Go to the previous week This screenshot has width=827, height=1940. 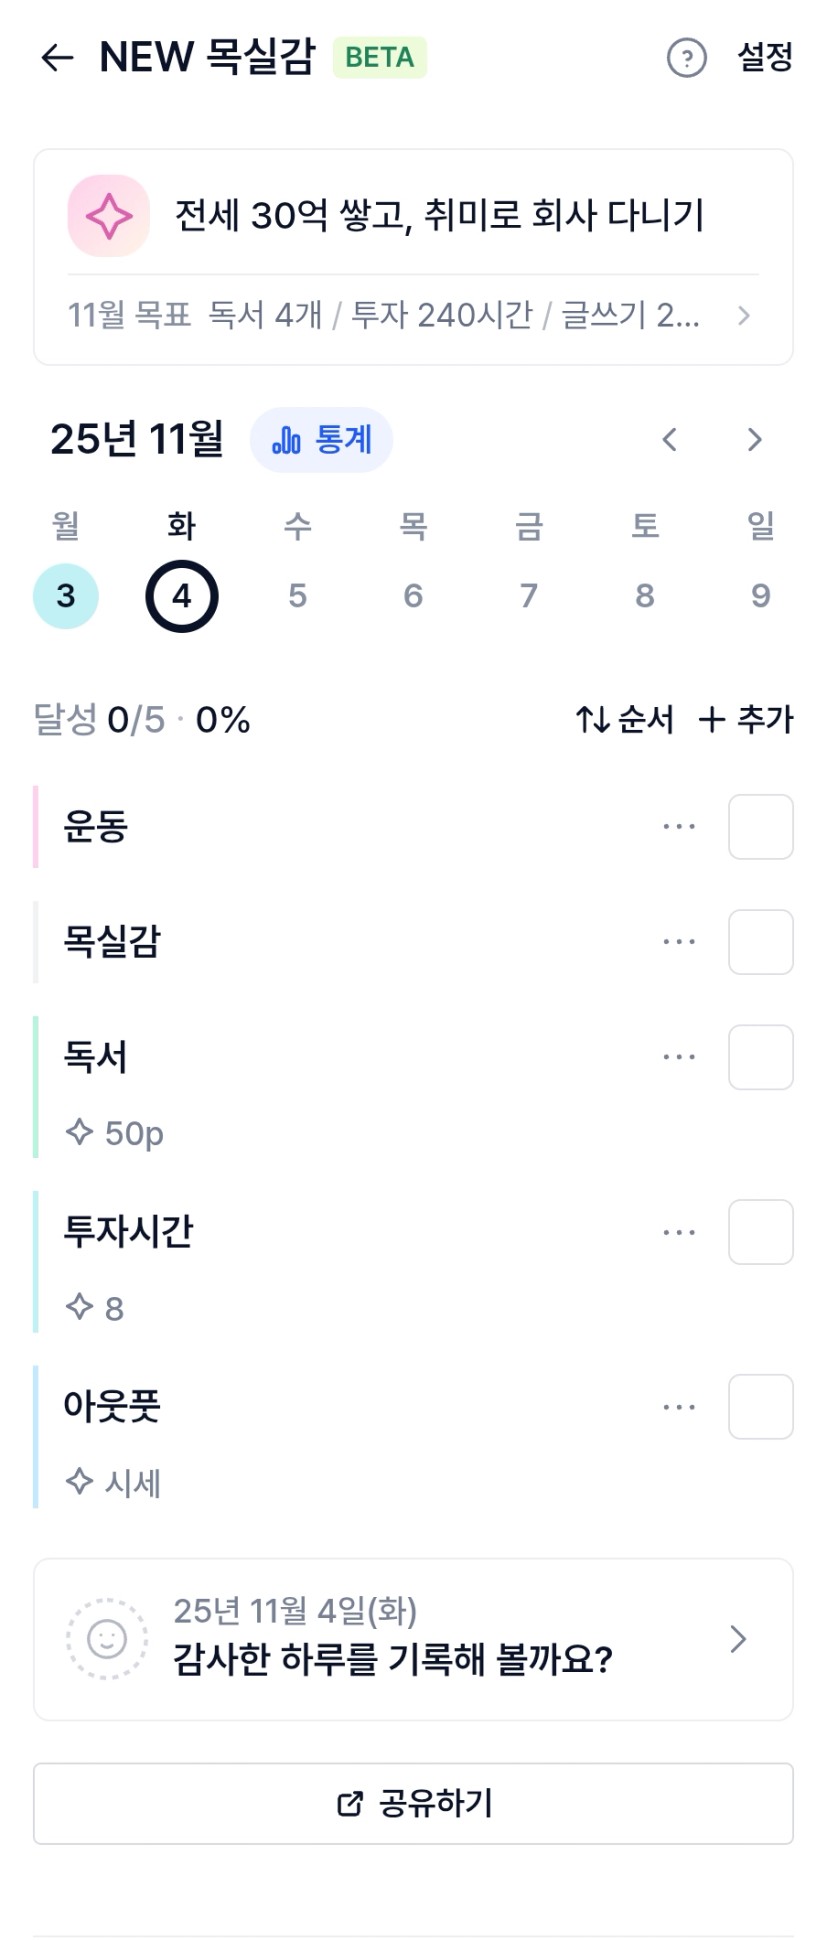[x=670, y=440]
